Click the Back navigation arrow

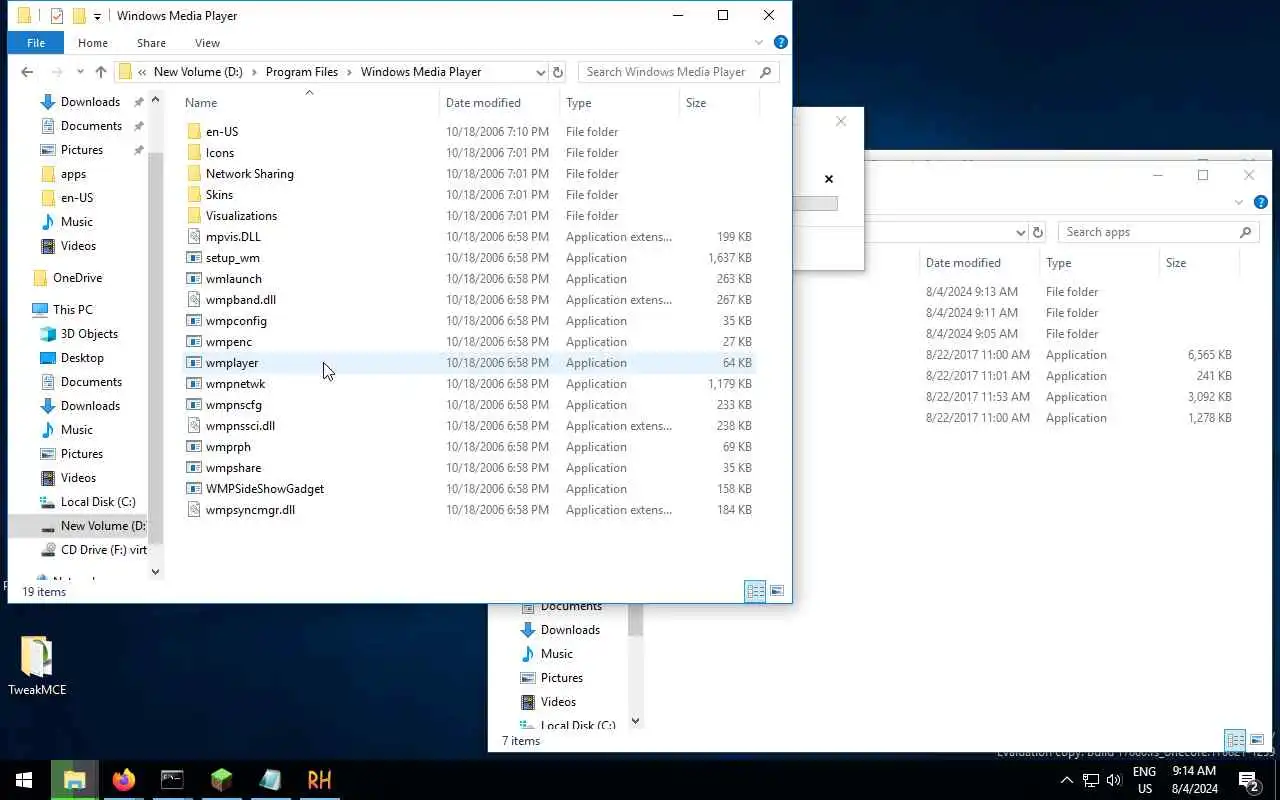(27, 72)
